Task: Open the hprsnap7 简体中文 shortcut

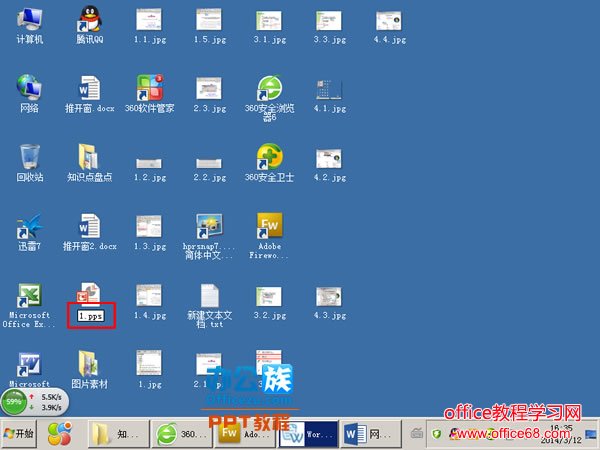Action: tap(209, 236)
